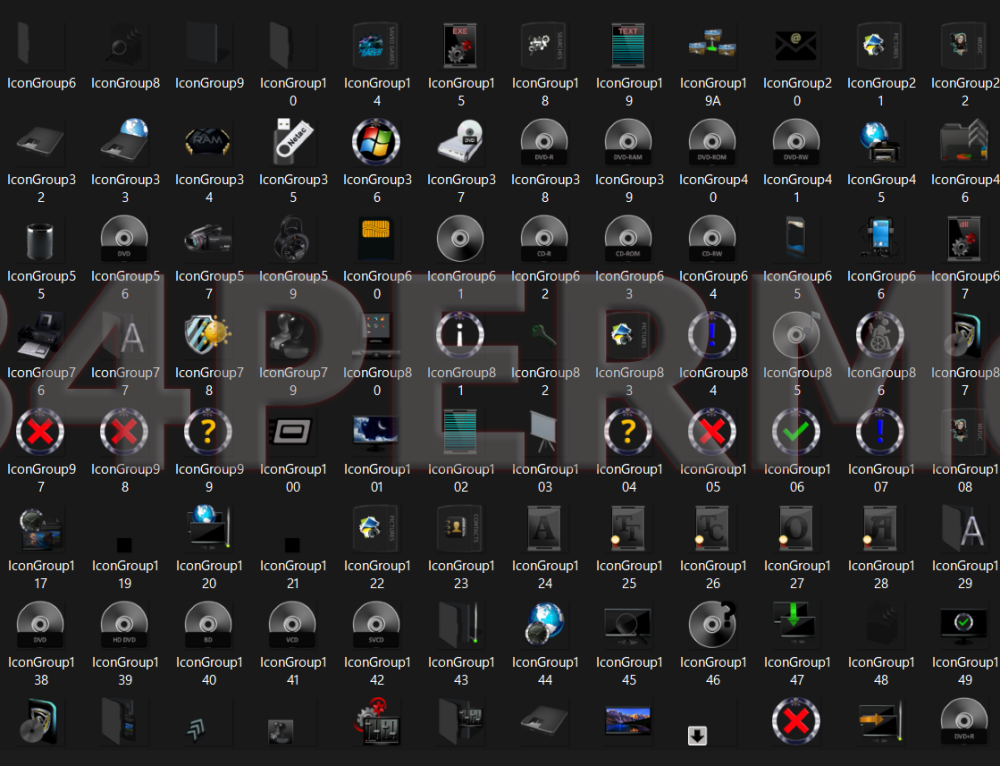Select the question mark icon IconGroup99
Screen dimensions: 1000x766
pos(209,430)
